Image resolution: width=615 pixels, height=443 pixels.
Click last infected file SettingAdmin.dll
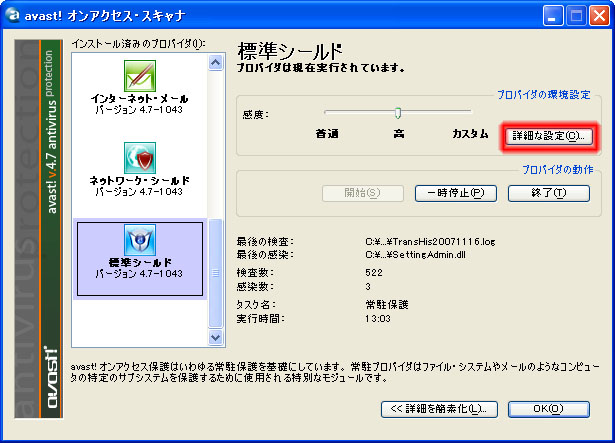(415, 255)
